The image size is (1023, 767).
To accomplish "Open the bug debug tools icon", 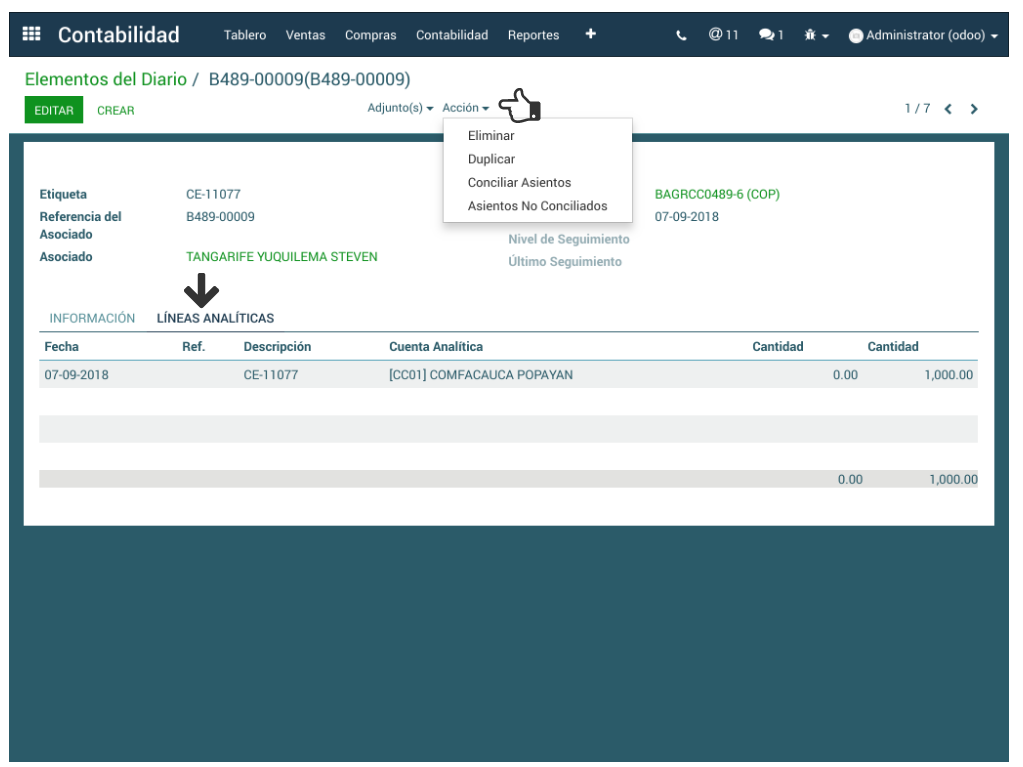I will pos(816,35).
